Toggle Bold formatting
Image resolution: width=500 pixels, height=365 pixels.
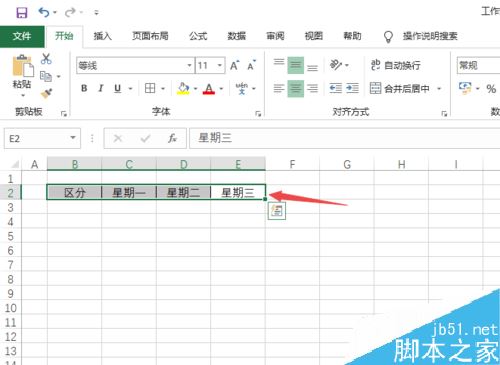tap(84, 88)
